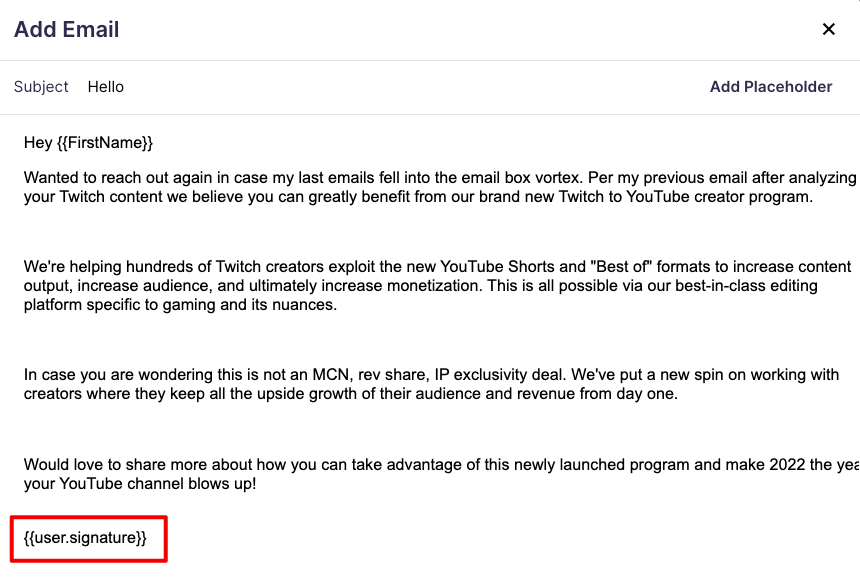The height and width of the screenshot is (587, 860).
Task: Click the Subject label
Action: [41, 87]
